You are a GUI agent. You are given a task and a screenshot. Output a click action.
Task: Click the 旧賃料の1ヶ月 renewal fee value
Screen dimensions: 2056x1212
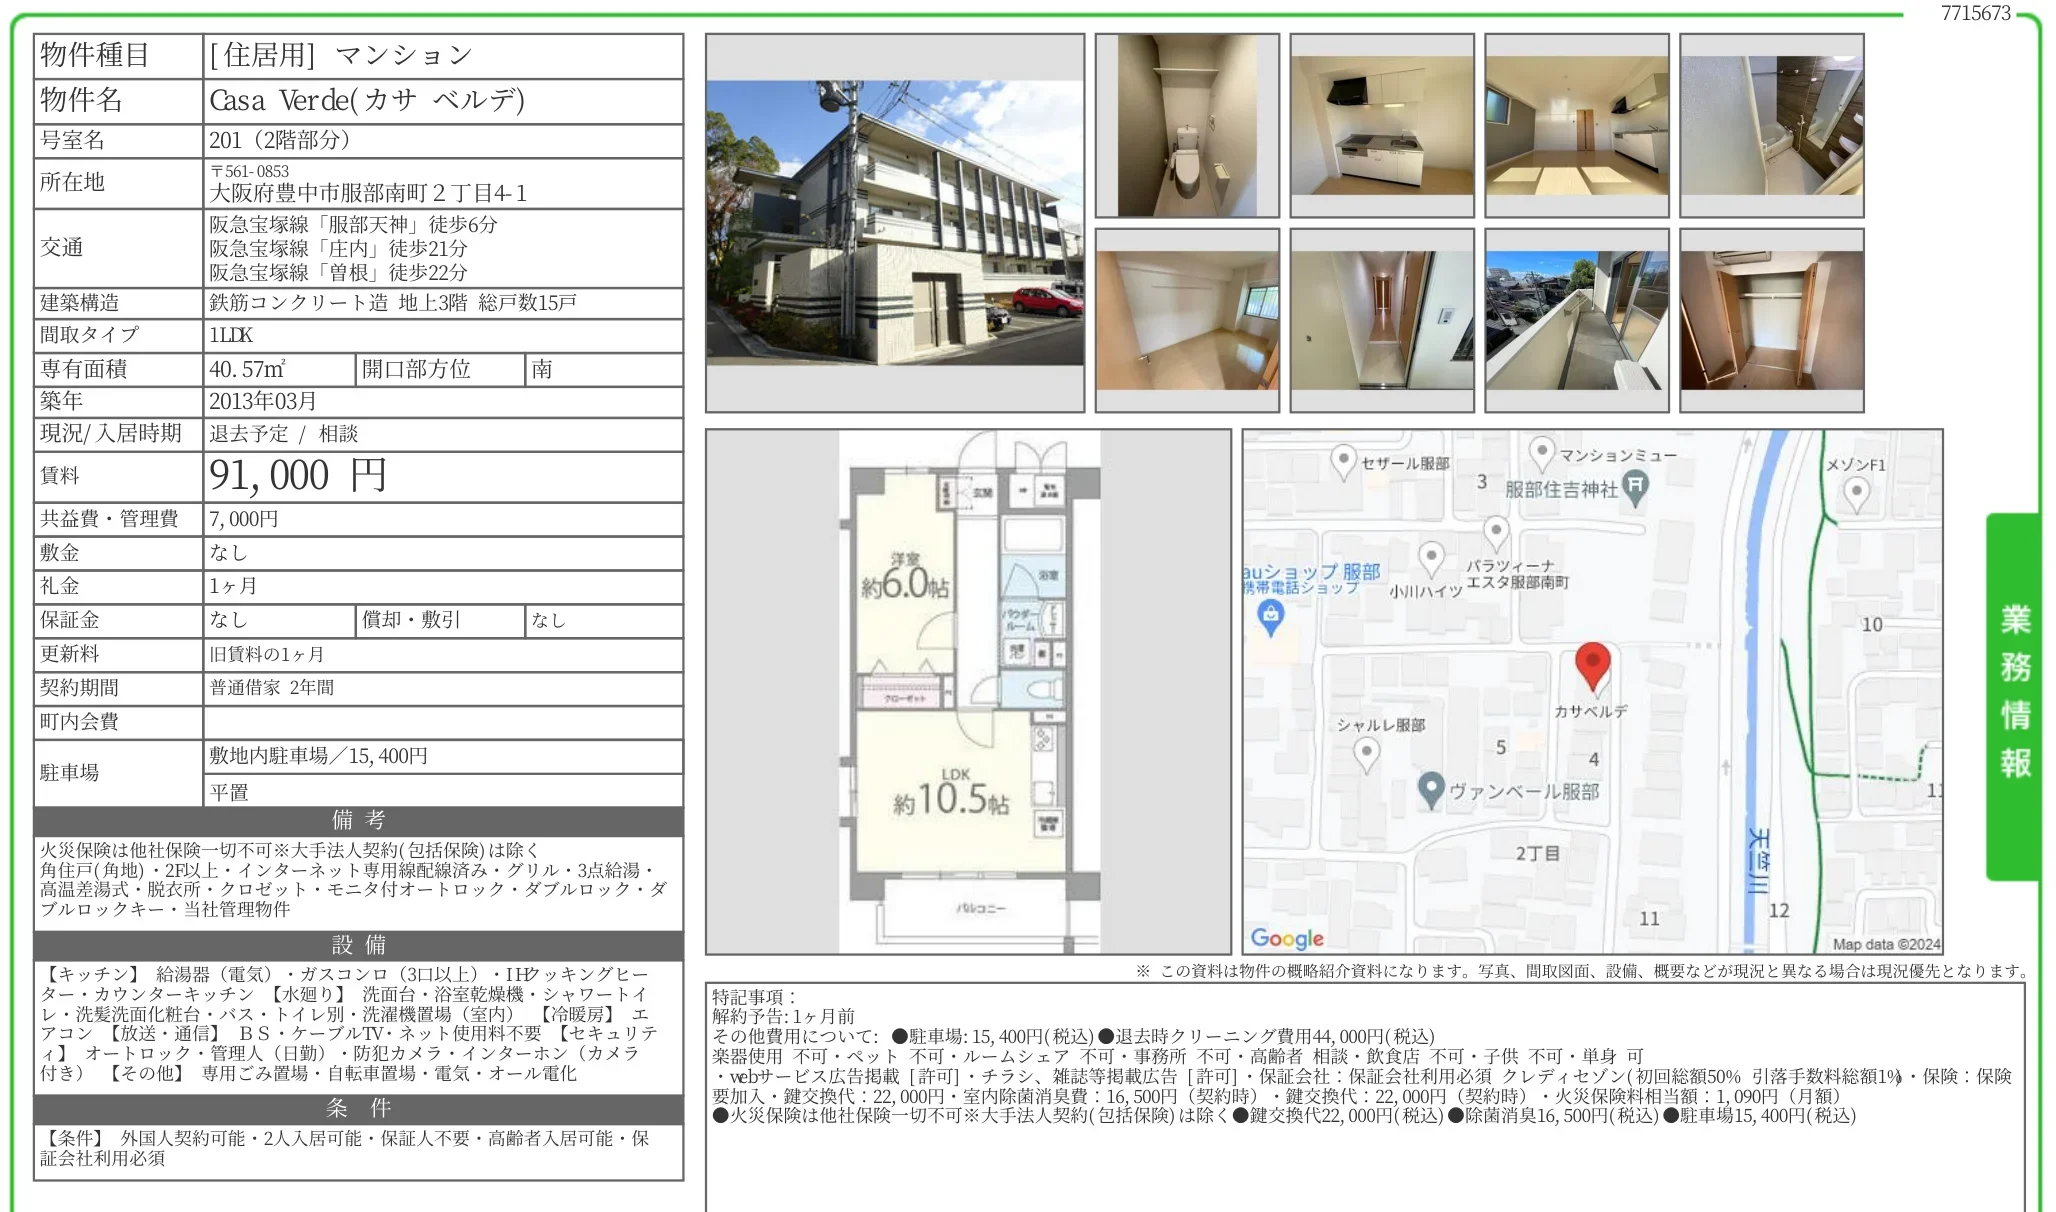click(x=267, y=654)
